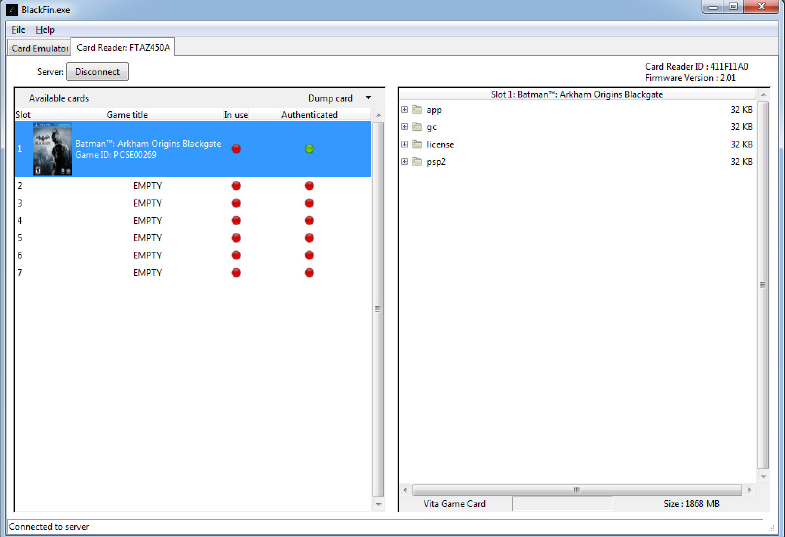This screenshot has width=785, height=537.
Task: Click slot 3 Authenticated red indicator
Action: (309, 203)
